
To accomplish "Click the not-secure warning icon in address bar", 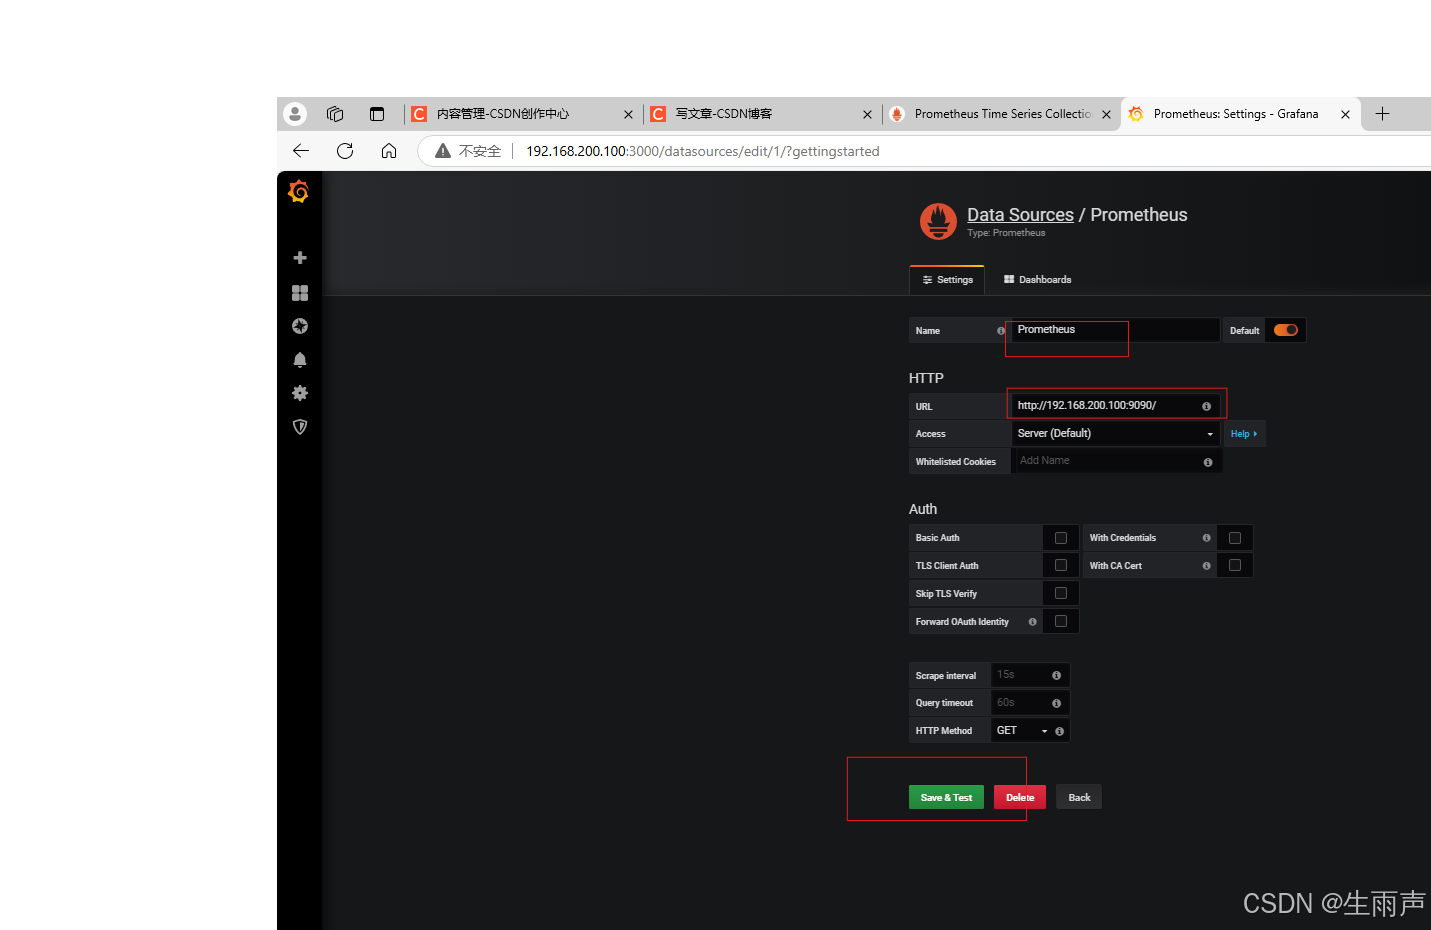I will [443, 151].
